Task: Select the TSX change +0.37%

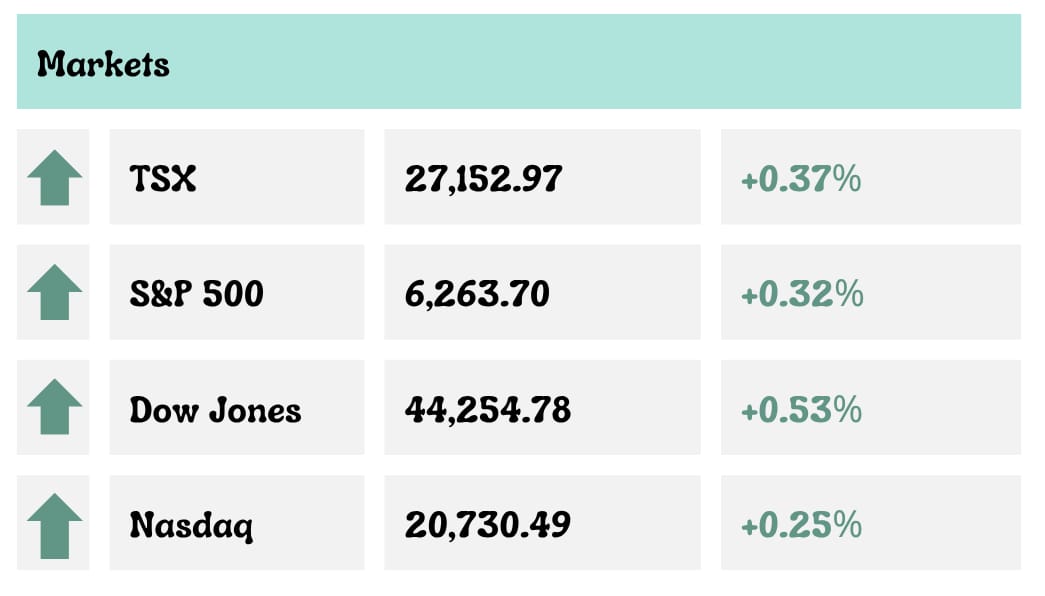Action: click(x=801, y=179)
